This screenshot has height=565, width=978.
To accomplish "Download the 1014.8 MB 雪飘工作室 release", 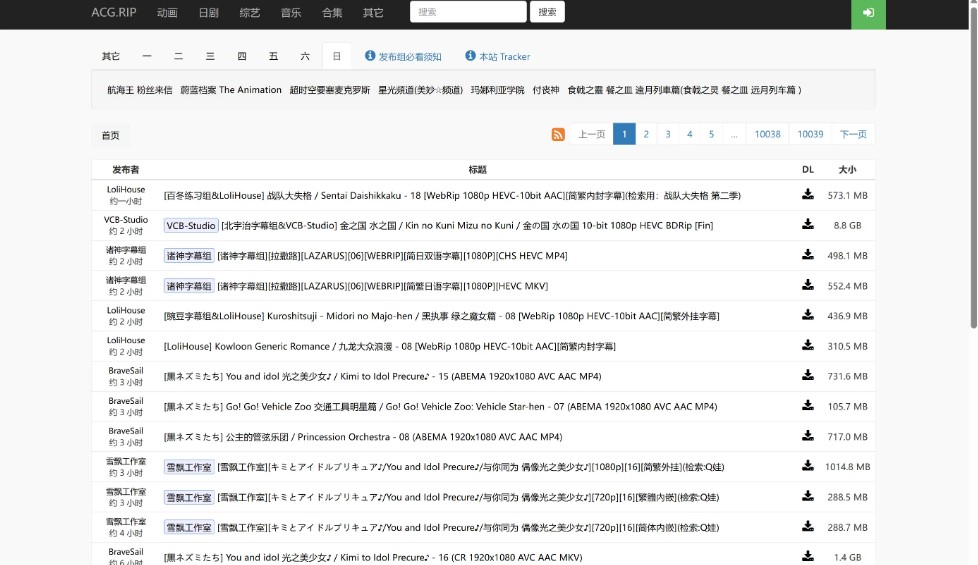I will click(x=807, y=466).
